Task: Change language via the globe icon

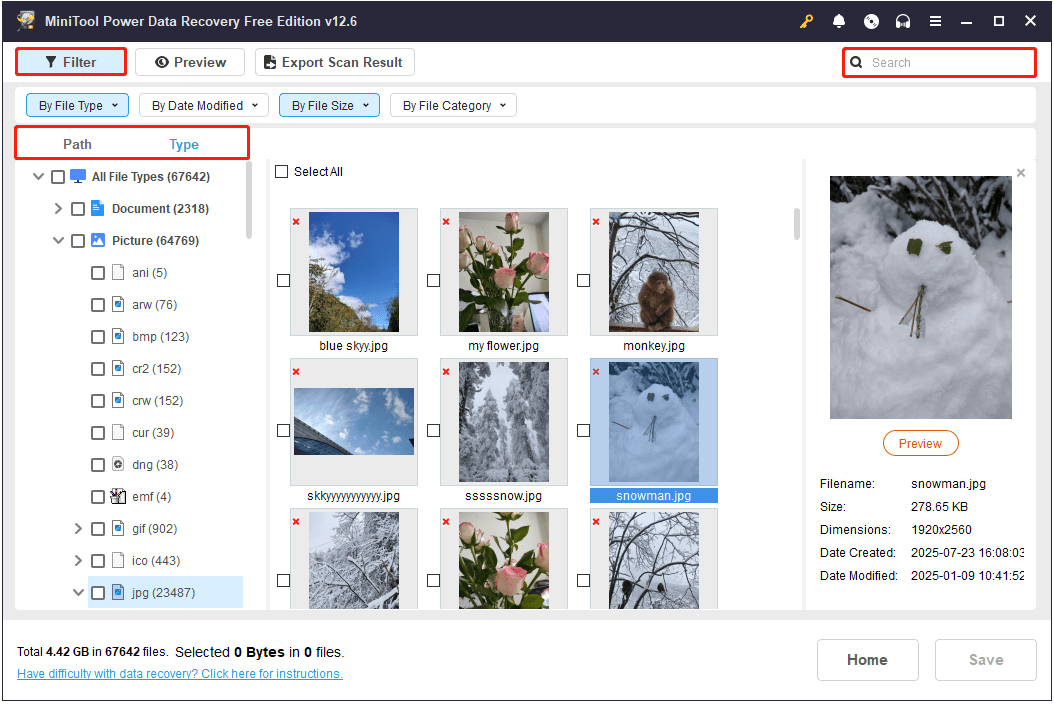Action: (871, 20)
